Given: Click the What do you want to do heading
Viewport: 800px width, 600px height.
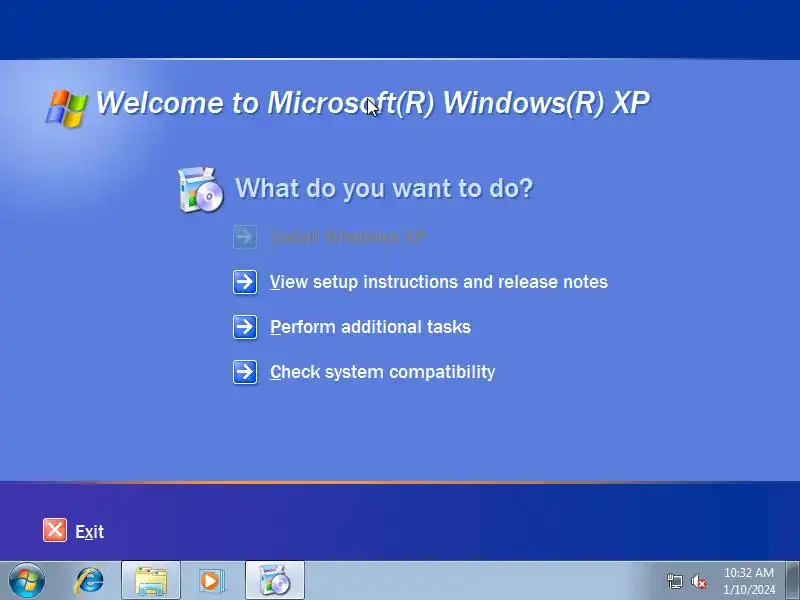Looking at the screenshot, I should (x=384, y=188).
